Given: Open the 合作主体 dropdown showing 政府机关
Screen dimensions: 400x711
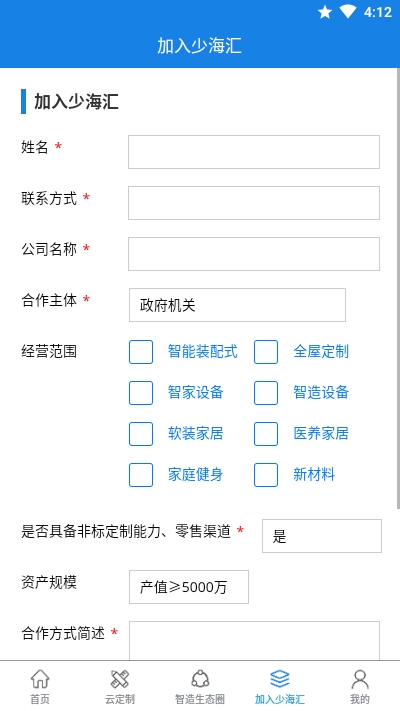Looking at the screenshot, I should (x=237, y=305).
